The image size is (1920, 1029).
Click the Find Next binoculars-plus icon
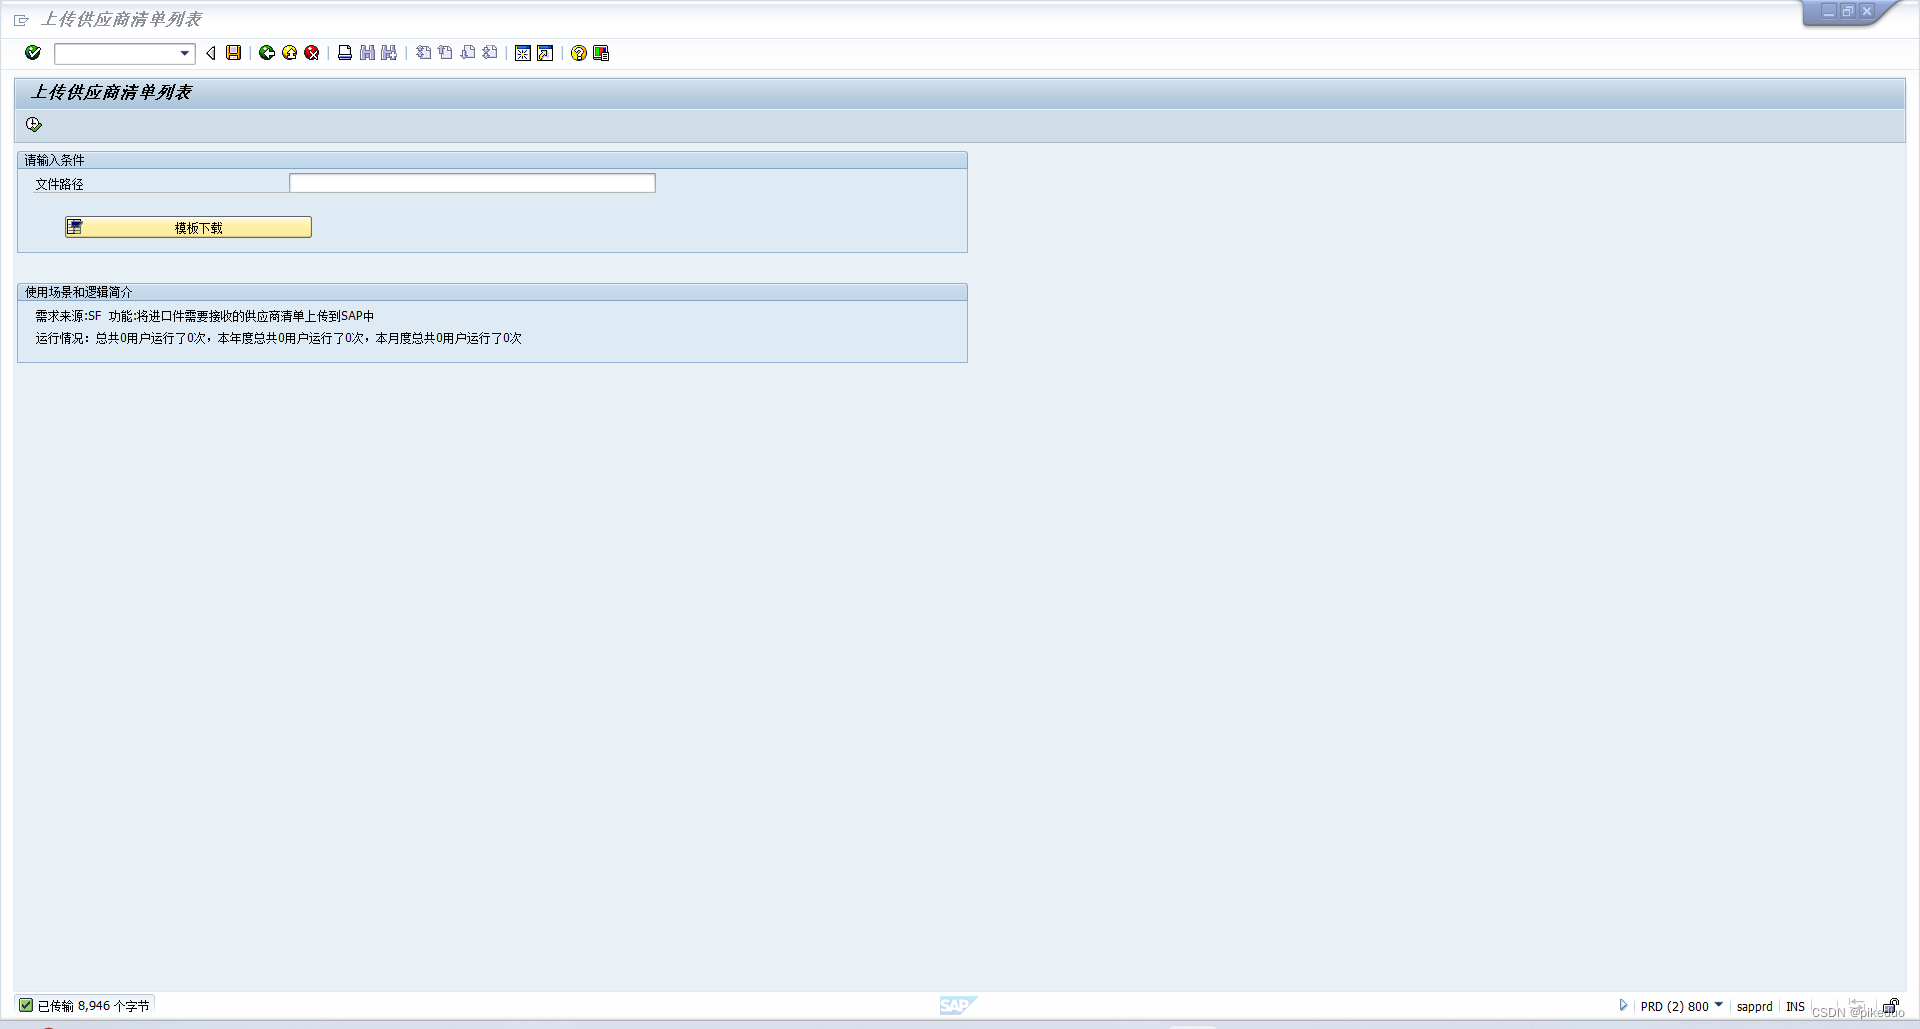[x=389, y=53]
